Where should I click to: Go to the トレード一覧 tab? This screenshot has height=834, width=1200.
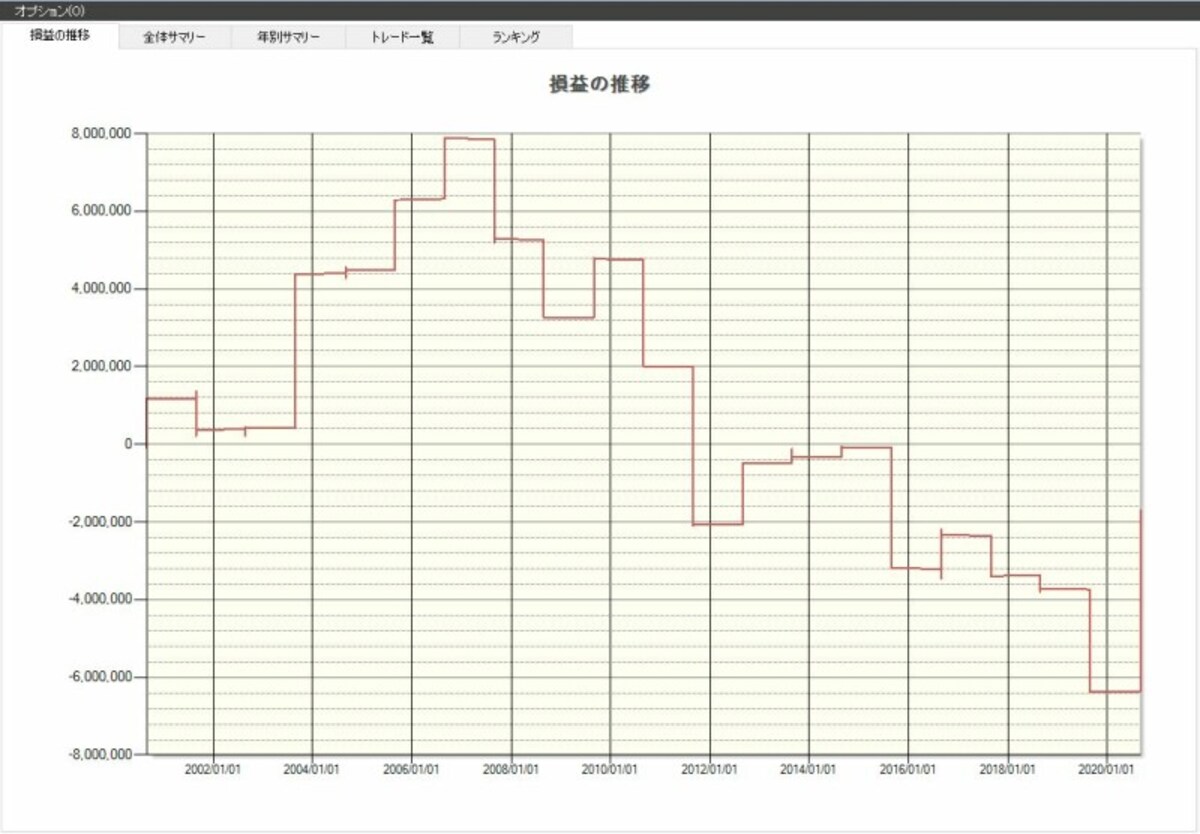pos(402,37)
